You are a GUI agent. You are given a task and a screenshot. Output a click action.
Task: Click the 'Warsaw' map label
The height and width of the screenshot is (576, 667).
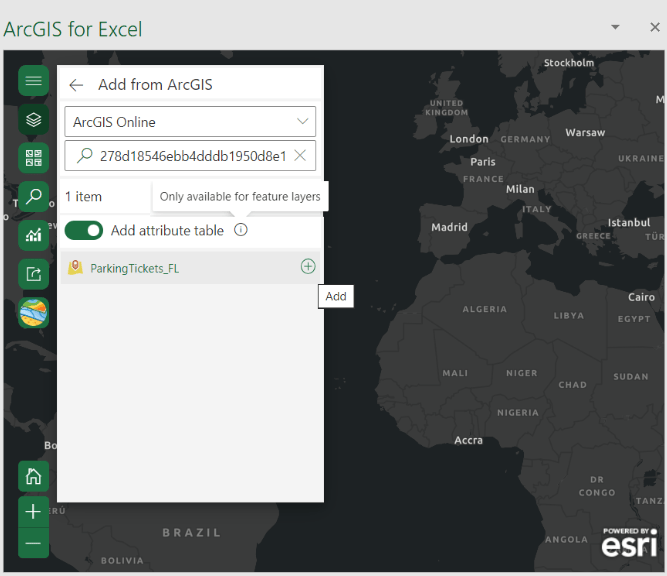(585, 132)
